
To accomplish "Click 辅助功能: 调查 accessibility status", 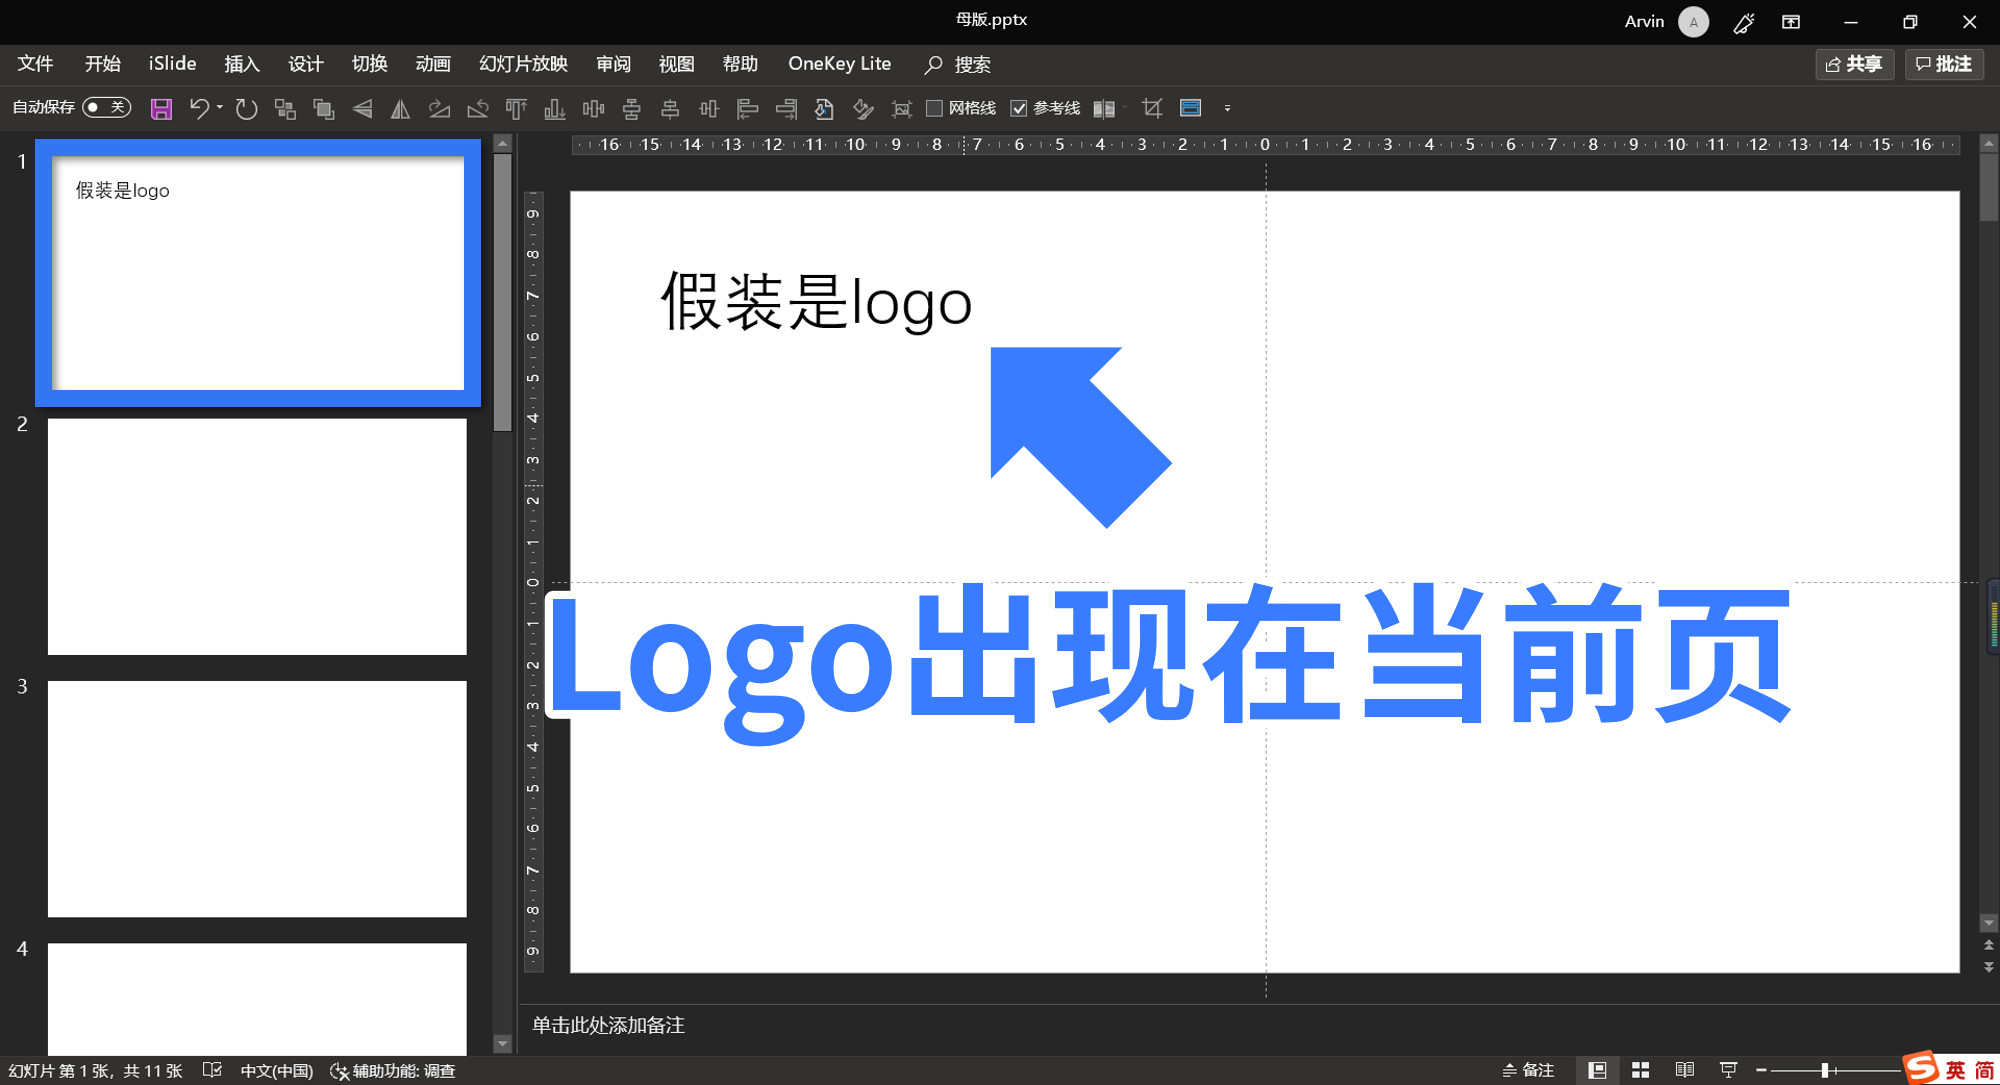I will pyautogui.click(x=393, y=1070).
